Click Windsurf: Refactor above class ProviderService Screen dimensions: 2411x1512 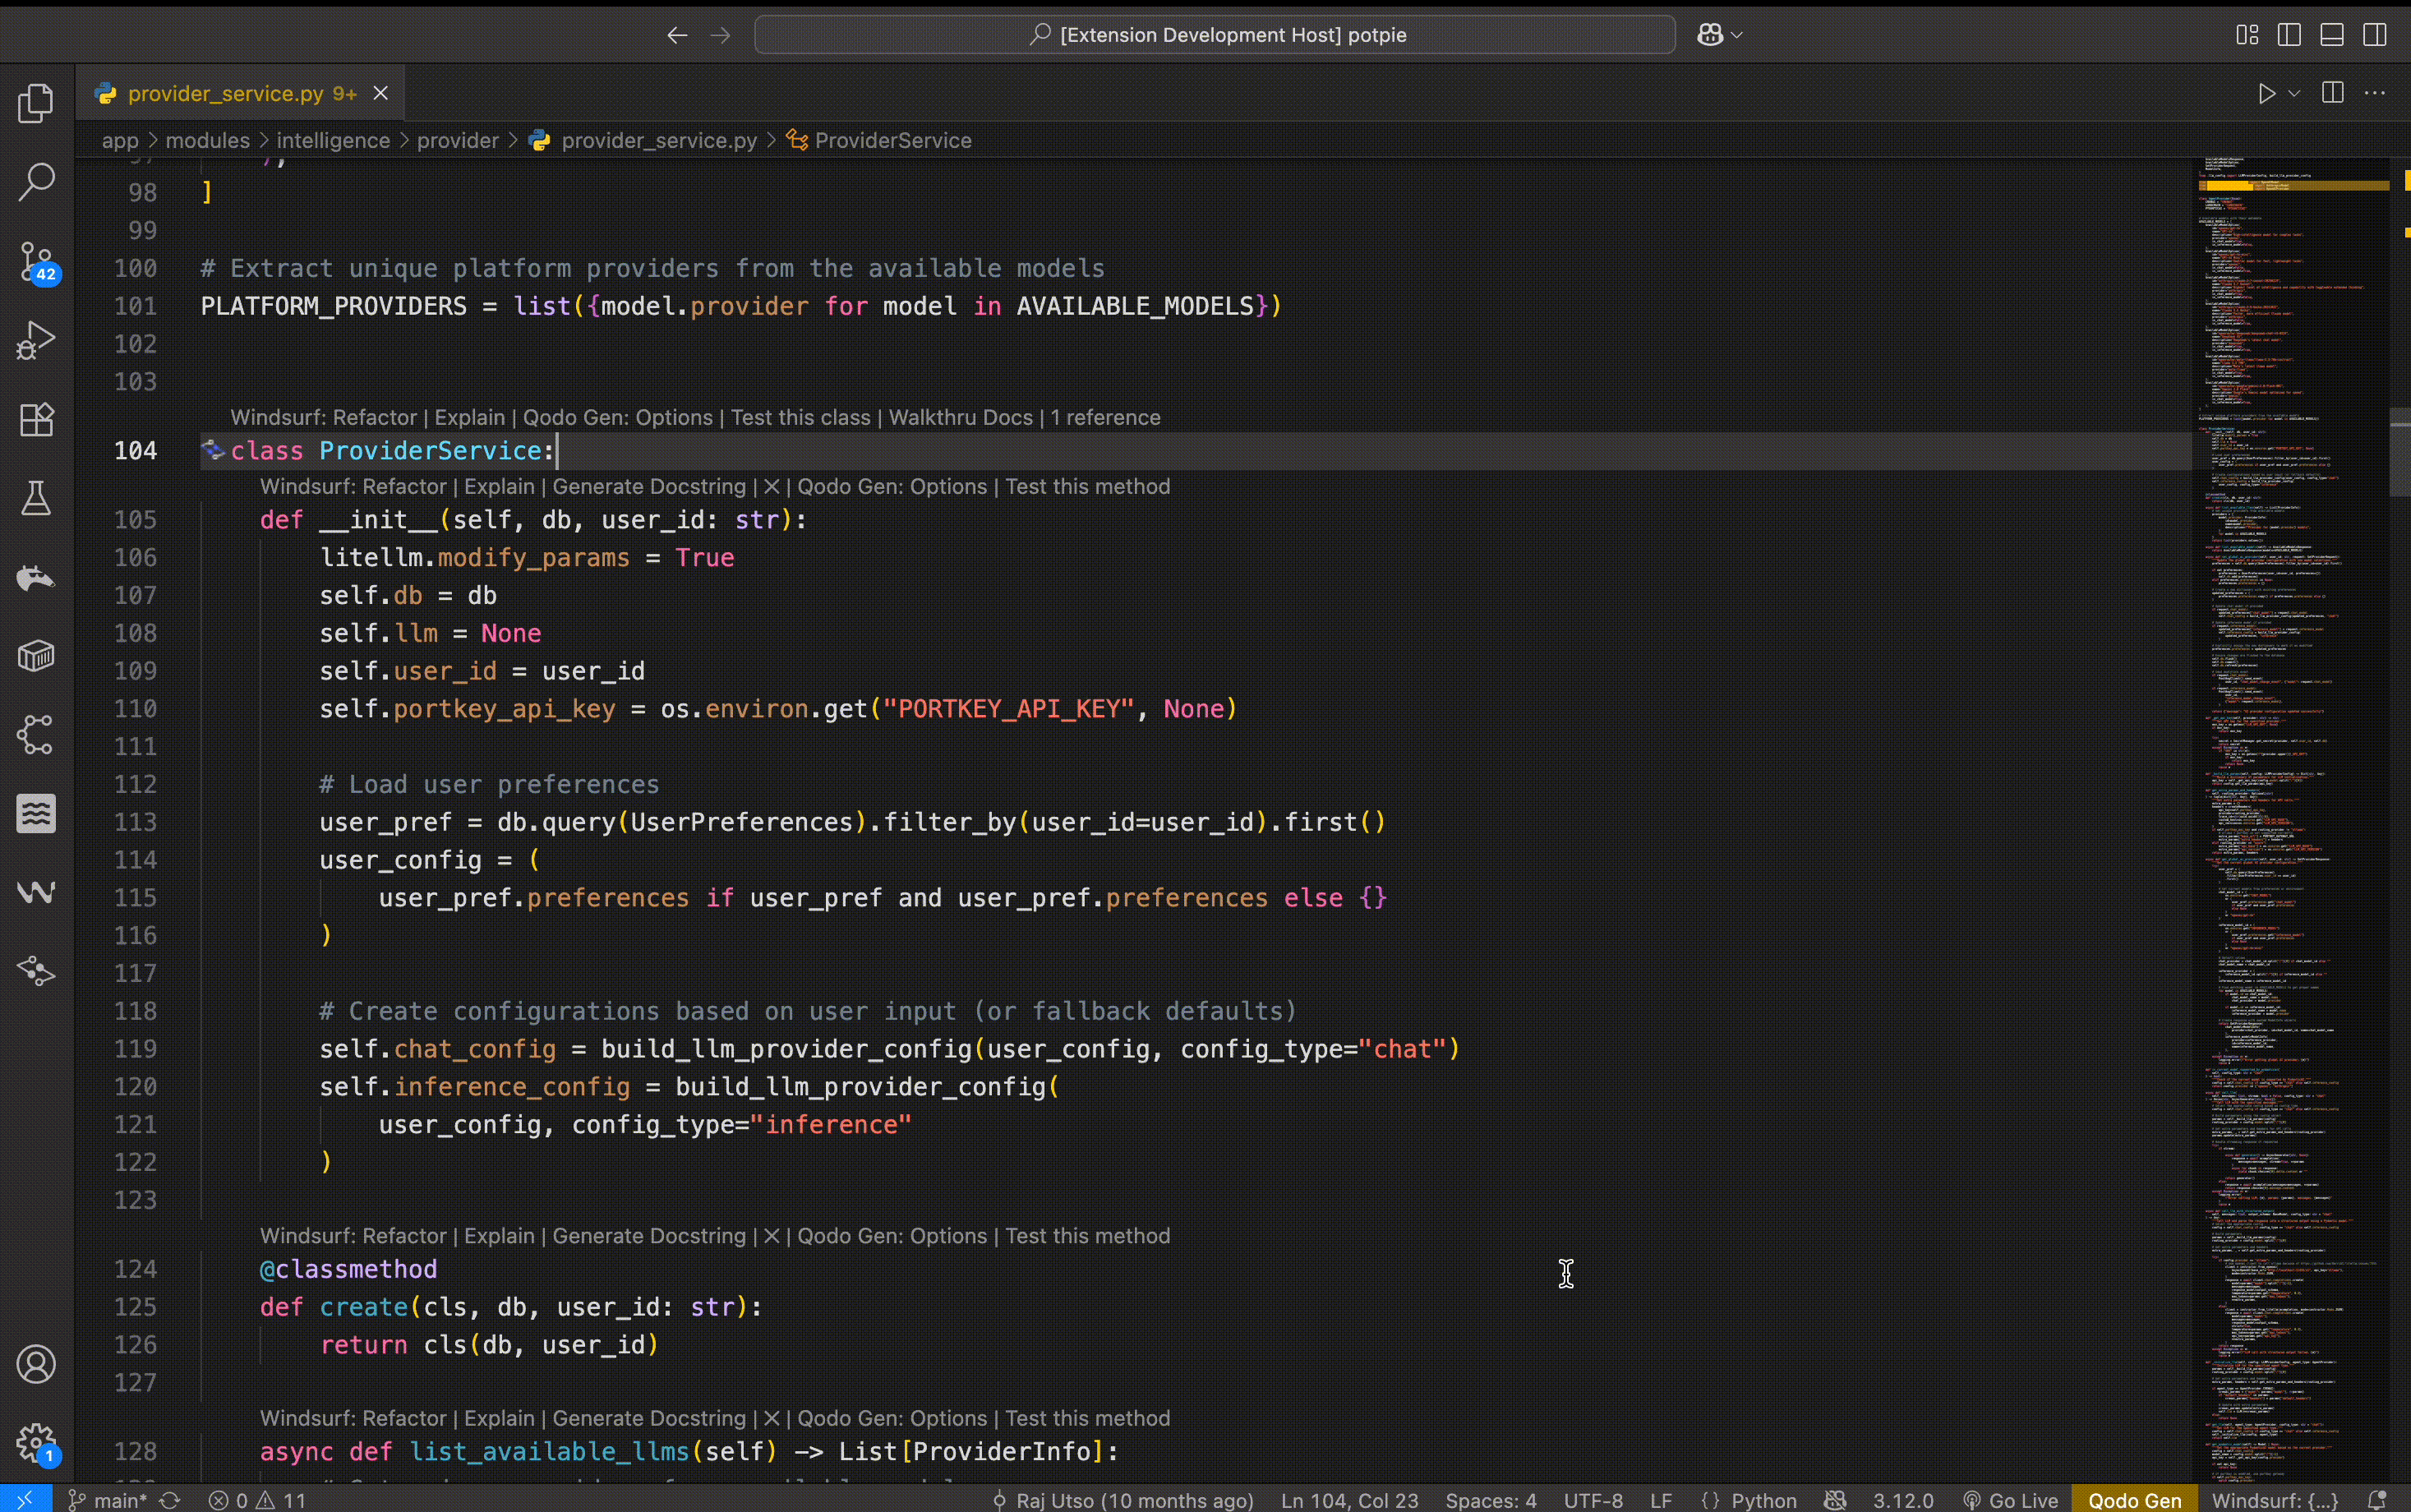tap(323, 417)
